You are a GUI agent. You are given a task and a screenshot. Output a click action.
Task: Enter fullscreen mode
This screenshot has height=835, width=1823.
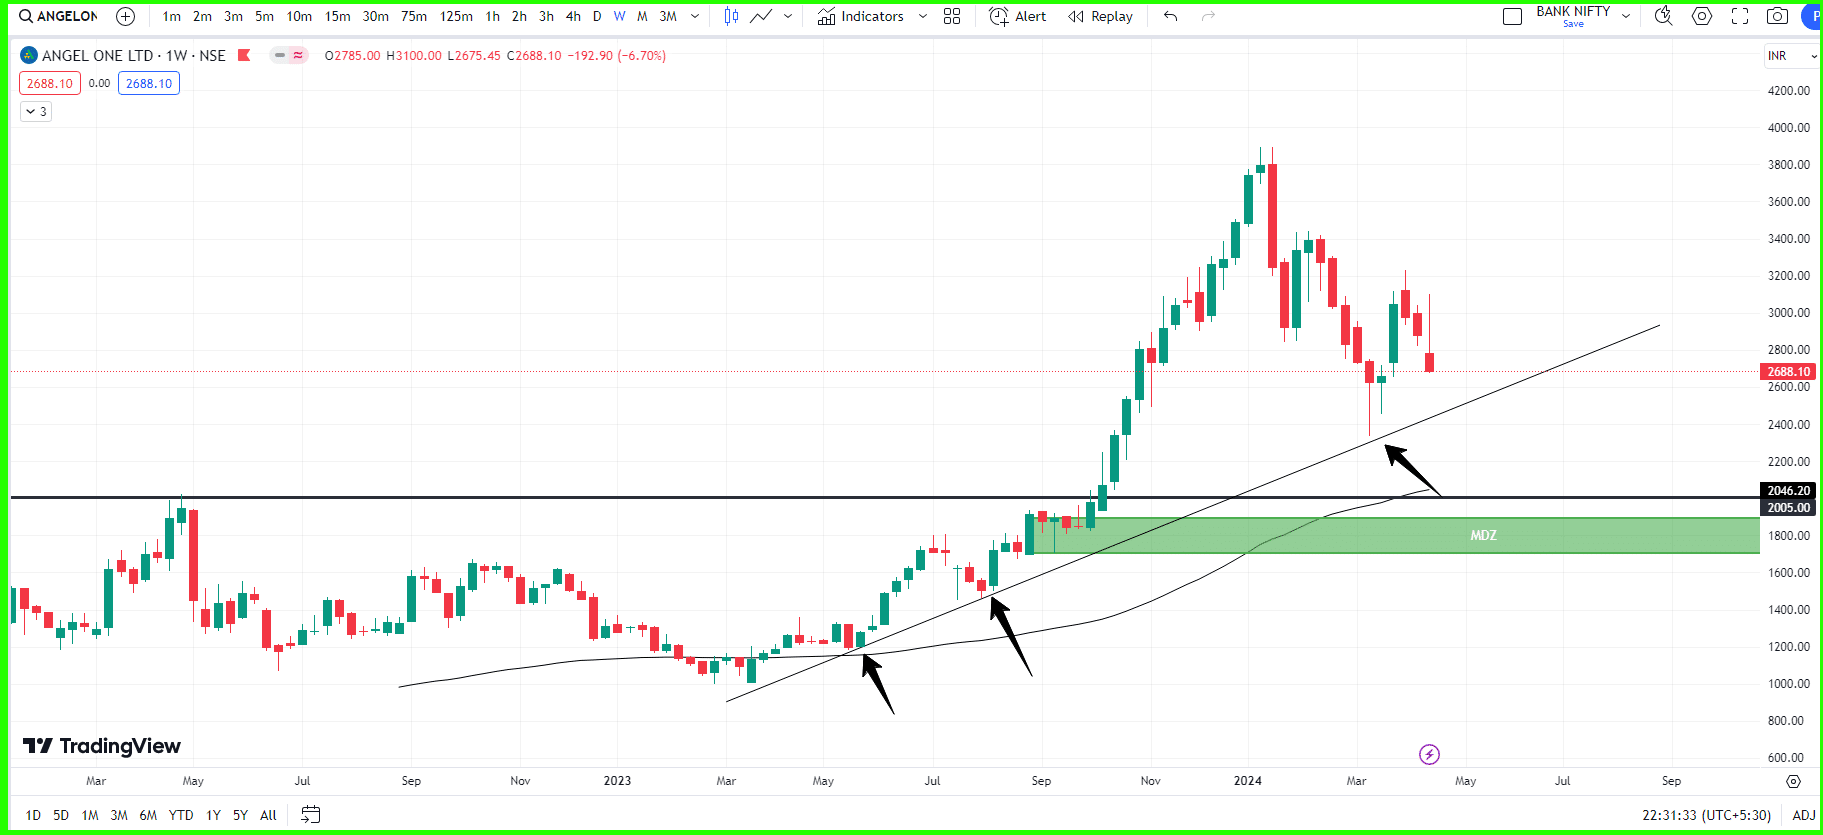pyautogui.click(x=1740, y=16)
